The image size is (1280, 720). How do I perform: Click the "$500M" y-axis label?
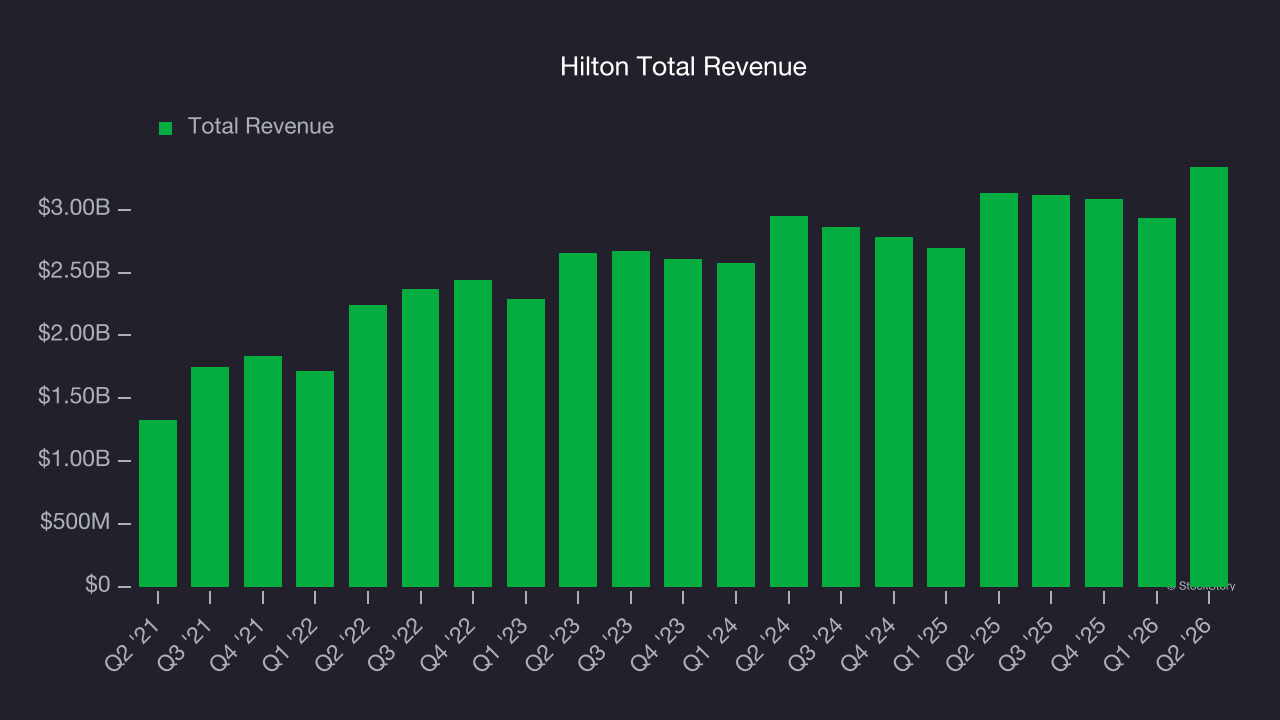pyautogui.click(x=75, y=523)
